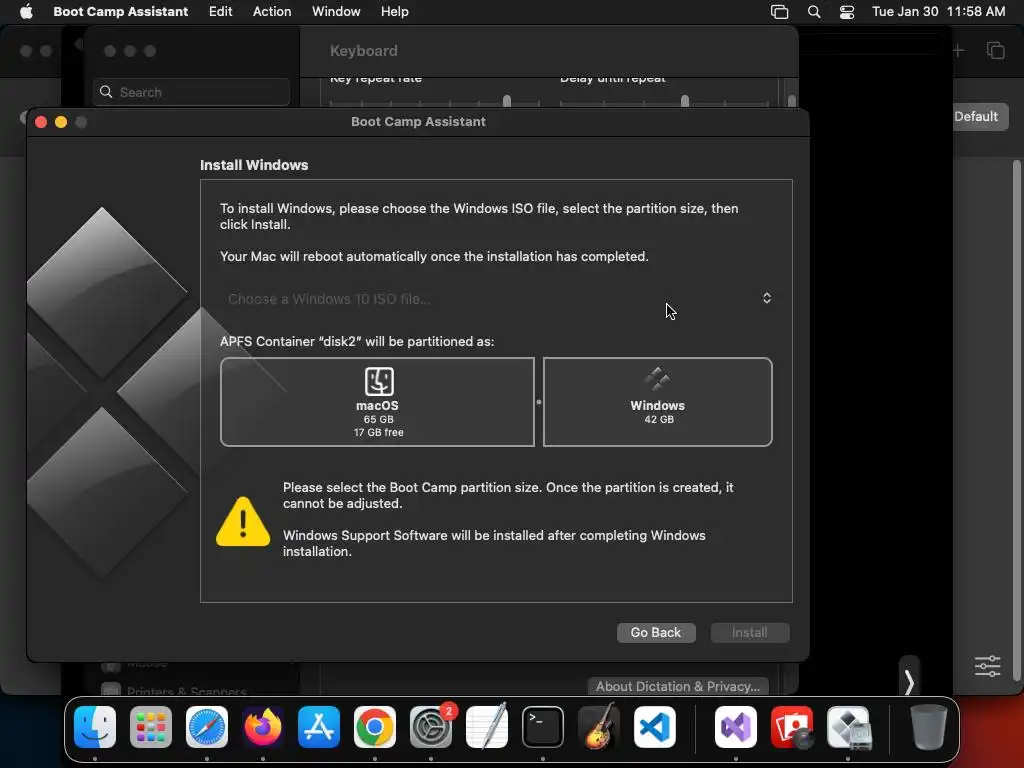Click the Stage Manager menu bar icon

780,12
